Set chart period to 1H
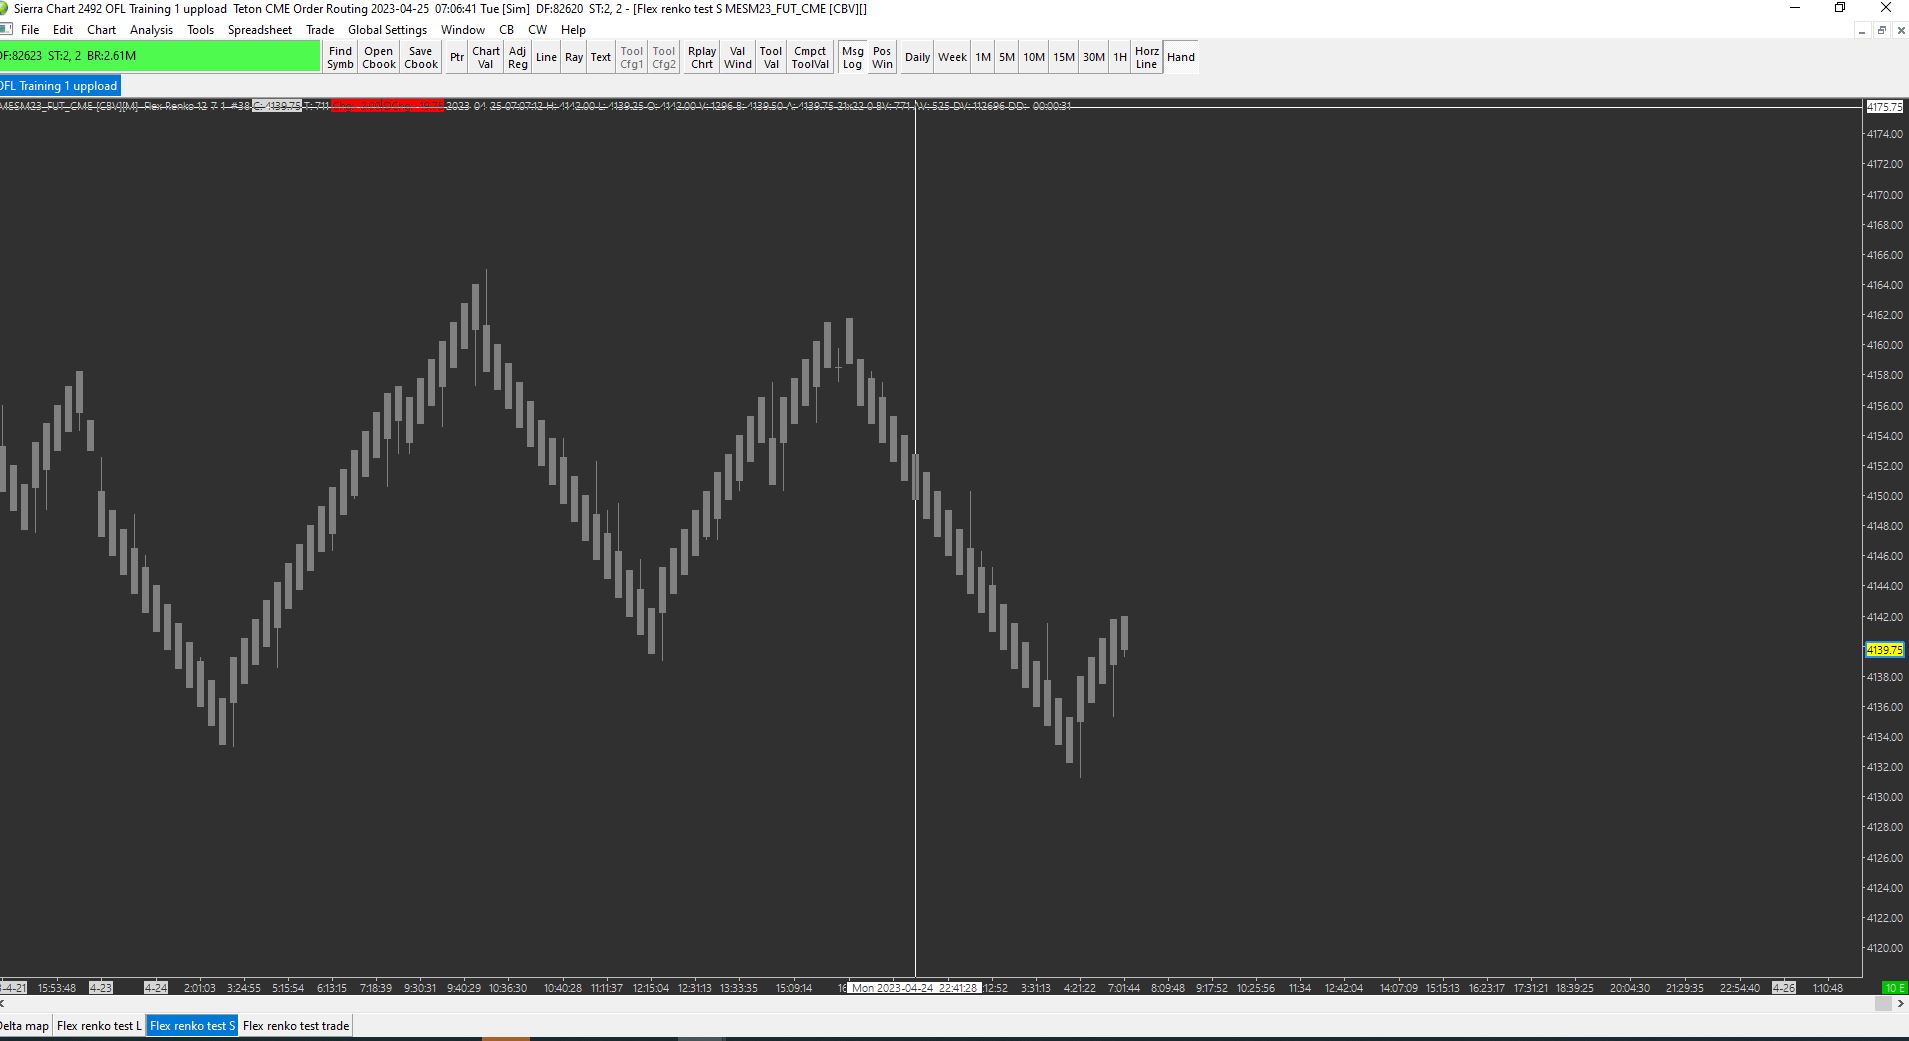 click(1120, 57)
